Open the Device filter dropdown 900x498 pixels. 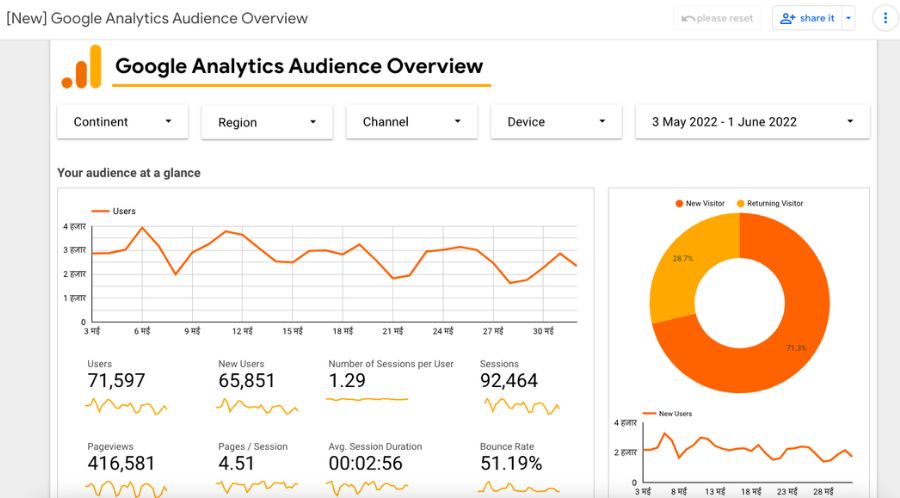[x=556, y=122]
